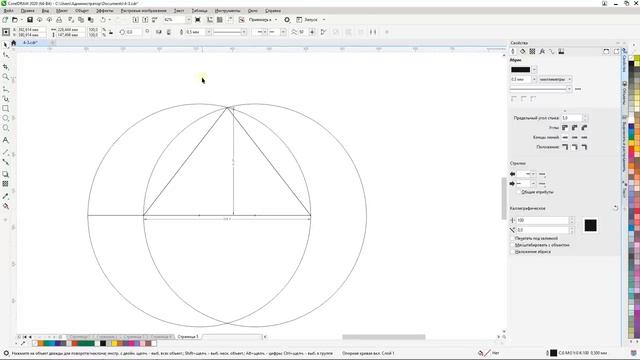
Task: Select the Pick tool in the toolbox
Action: (x=6, y=44)
